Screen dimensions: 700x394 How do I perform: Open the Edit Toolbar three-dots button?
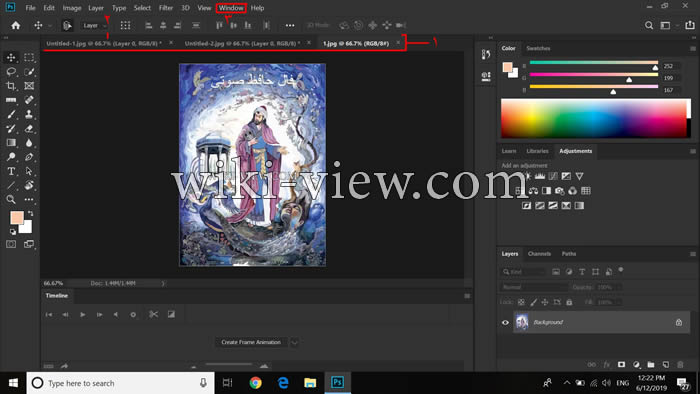coord(29,199)
